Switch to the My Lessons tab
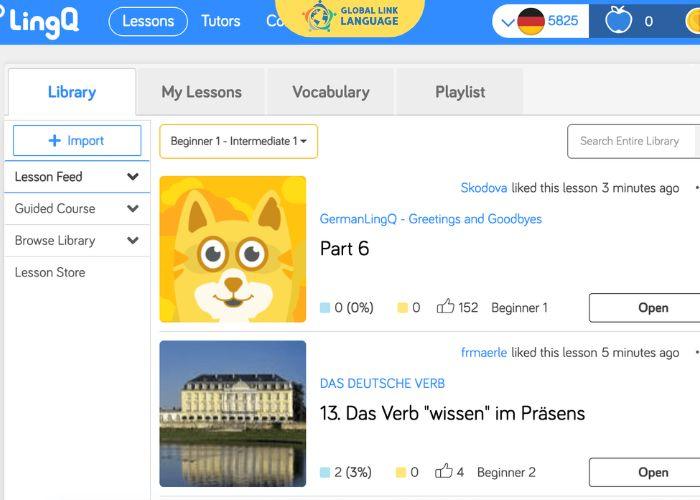 click(201, 92)
